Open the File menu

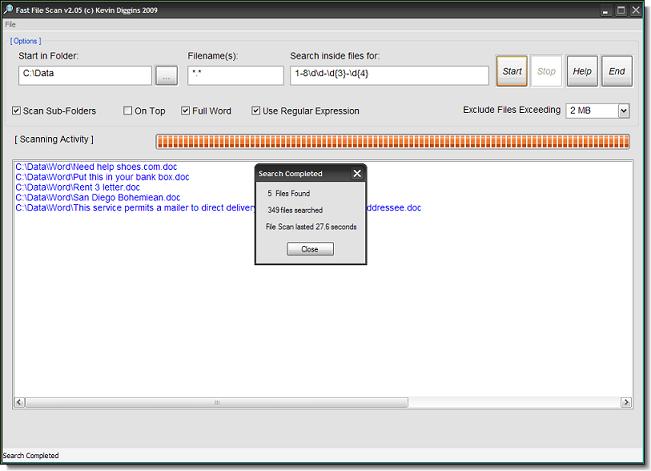click(10, 24)
